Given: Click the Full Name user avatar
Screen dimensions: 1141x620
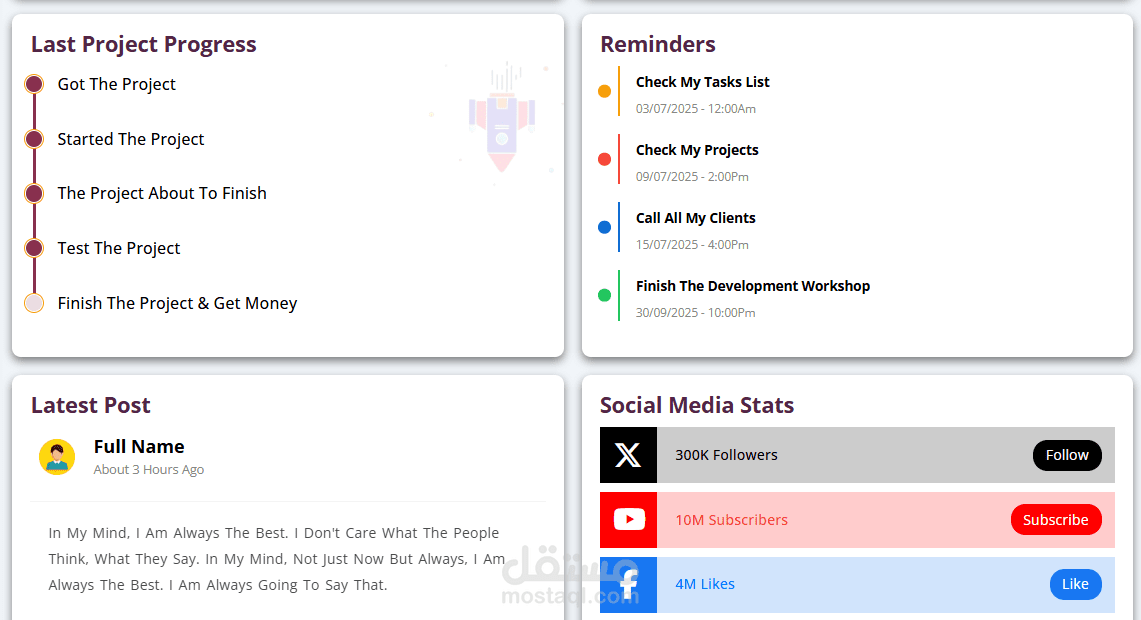Looking at the screenshot, I should point(57,457).
